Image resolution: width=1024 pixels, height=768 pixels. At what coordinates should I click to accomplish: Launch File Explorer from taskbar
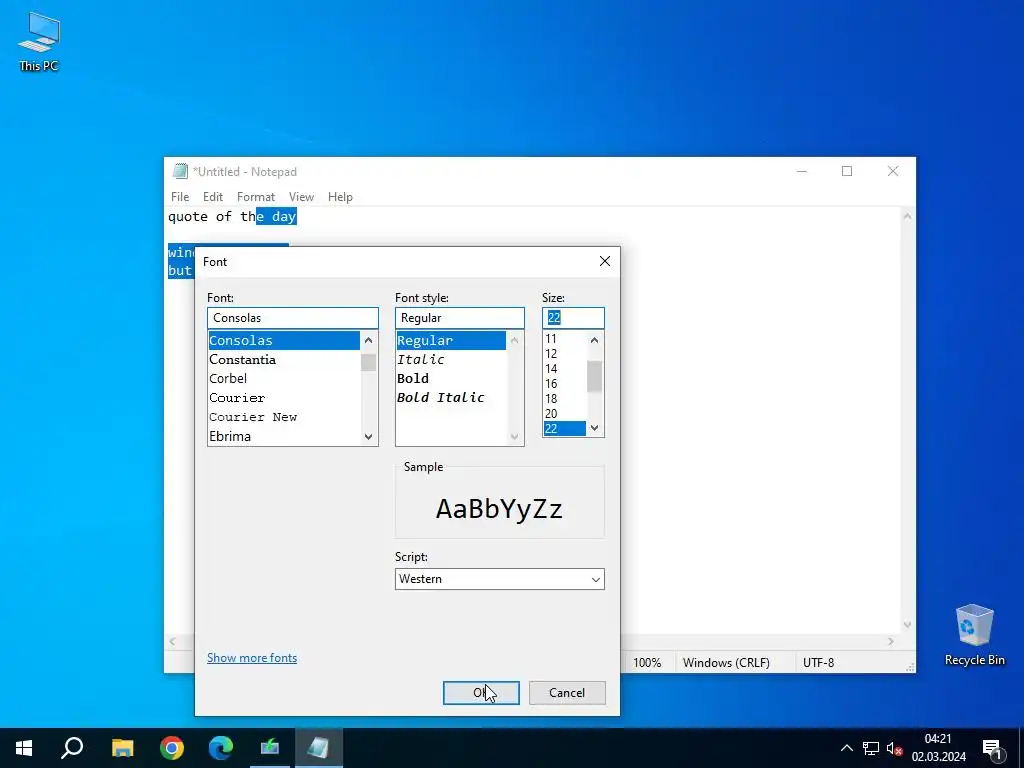point(122,748)
